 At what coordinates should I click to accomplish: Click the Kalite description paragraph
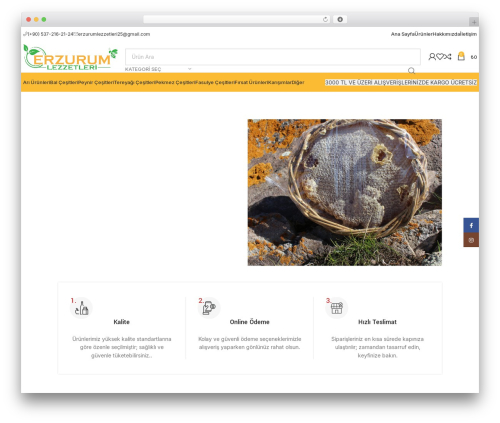[x=122, y=347]
